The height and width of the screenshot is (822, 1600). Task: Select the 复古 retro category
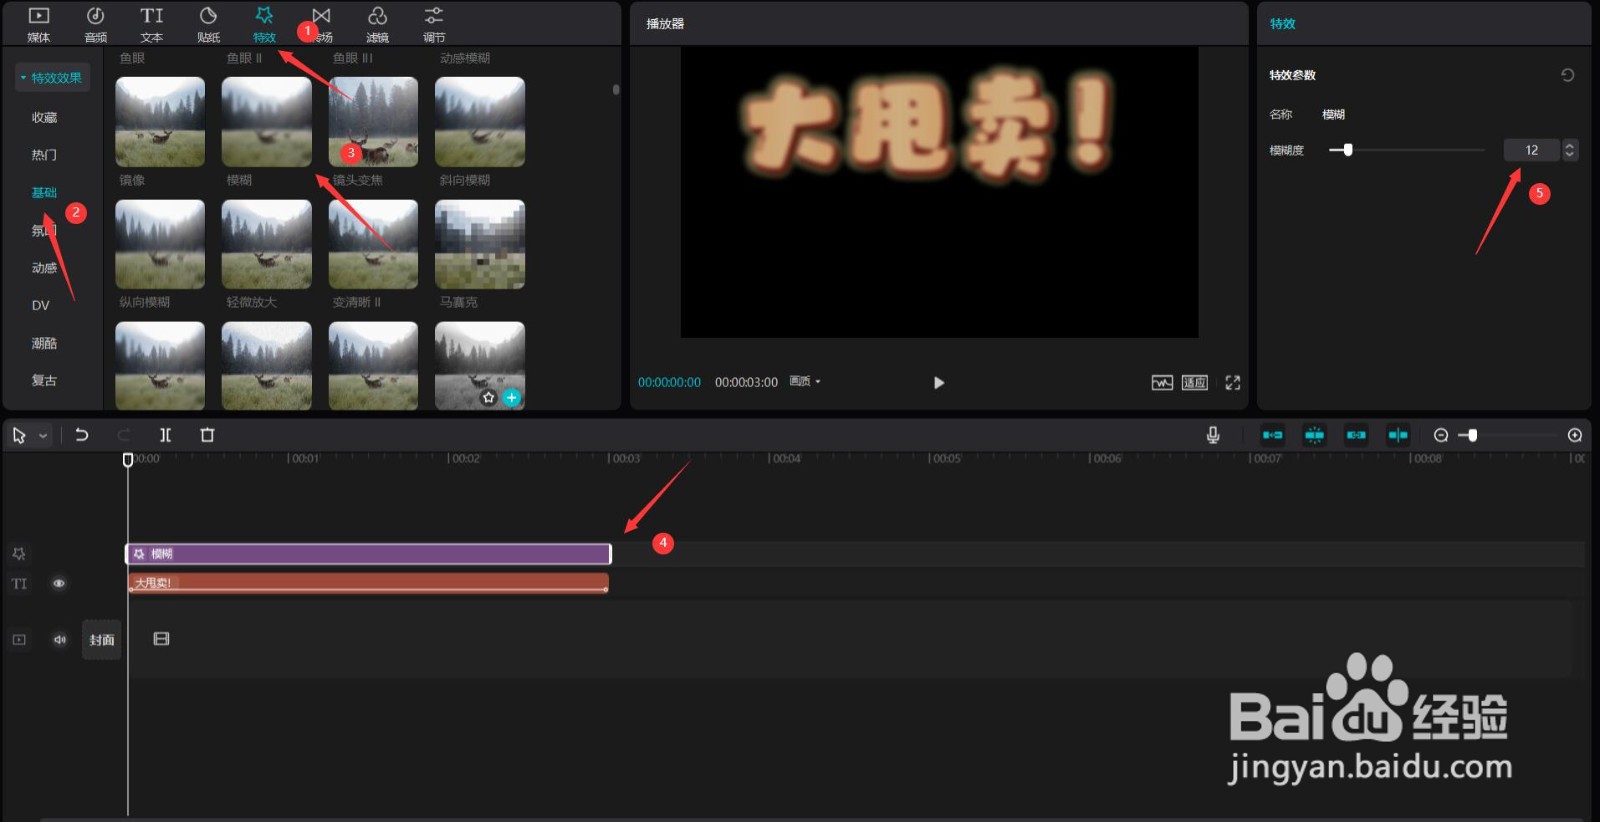[44, 380]
